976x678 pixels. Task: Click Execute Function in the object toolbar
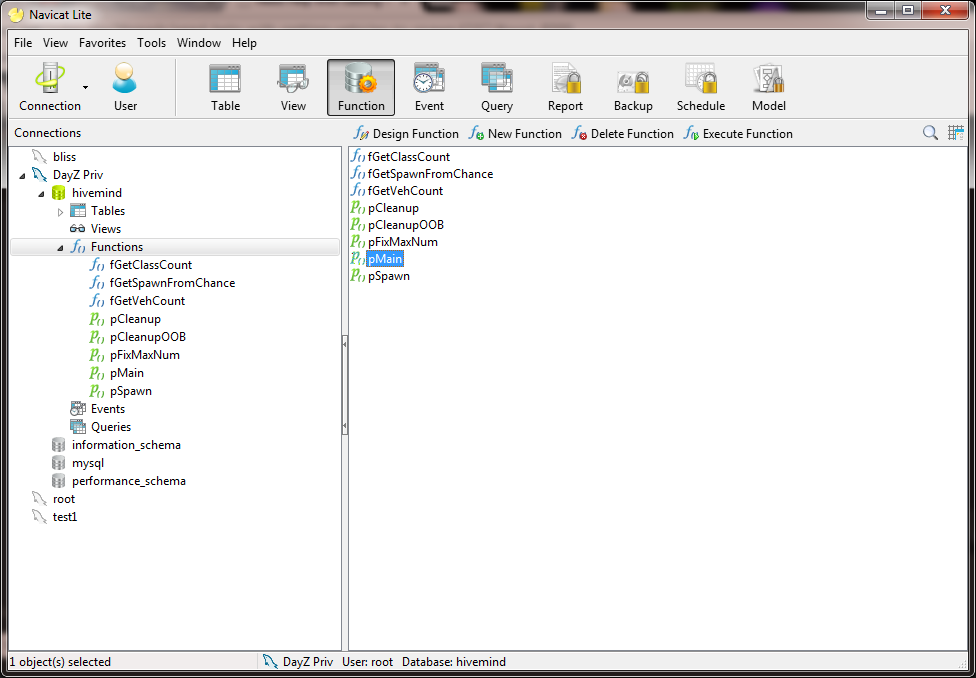(738, 134)
